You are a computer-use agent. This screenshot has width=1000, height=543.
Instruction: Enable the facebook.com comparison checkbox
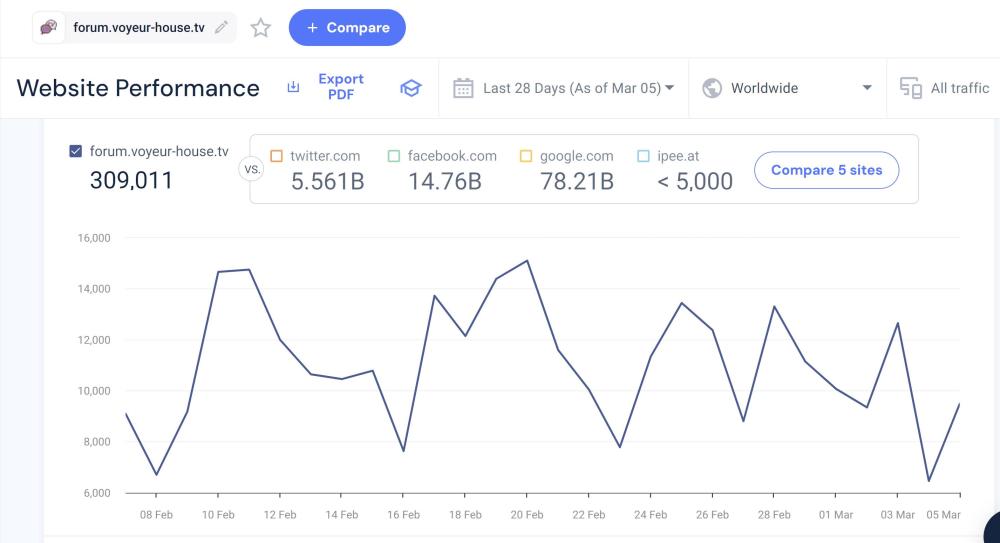coord(394,156)
